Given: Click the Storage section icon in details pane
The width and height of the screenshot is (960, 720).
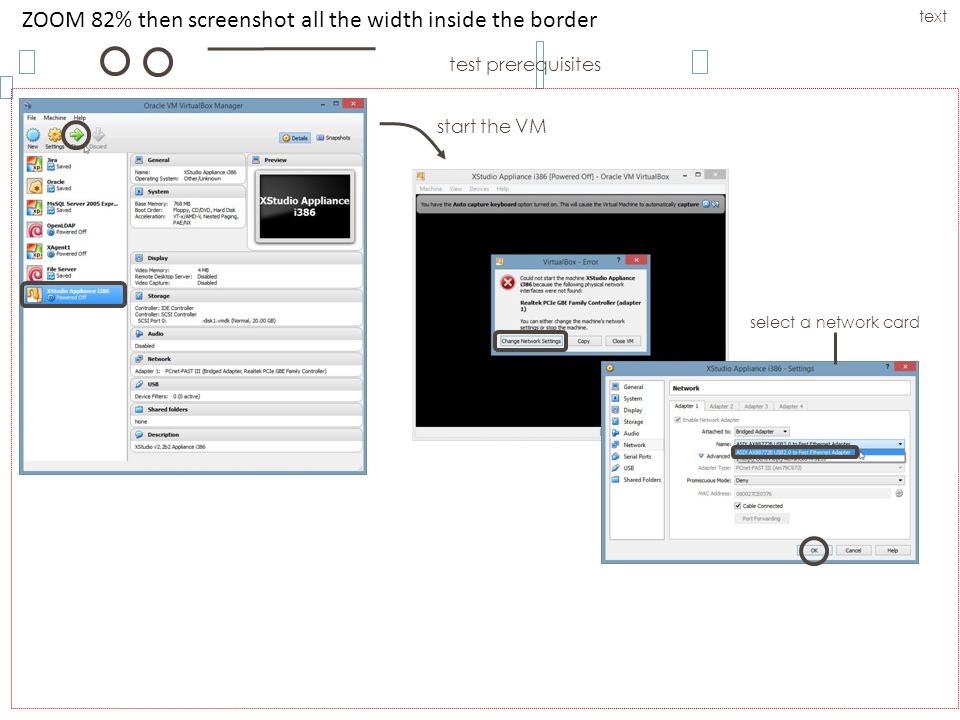Looking at the screenshot, I should 139,296.
